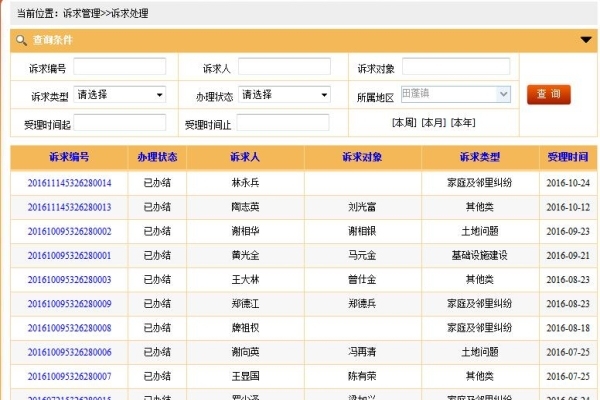The width and height of the screenshot is (600, 400).
Task: Open record 201611145326280014
Action: [x=69, y=183]
